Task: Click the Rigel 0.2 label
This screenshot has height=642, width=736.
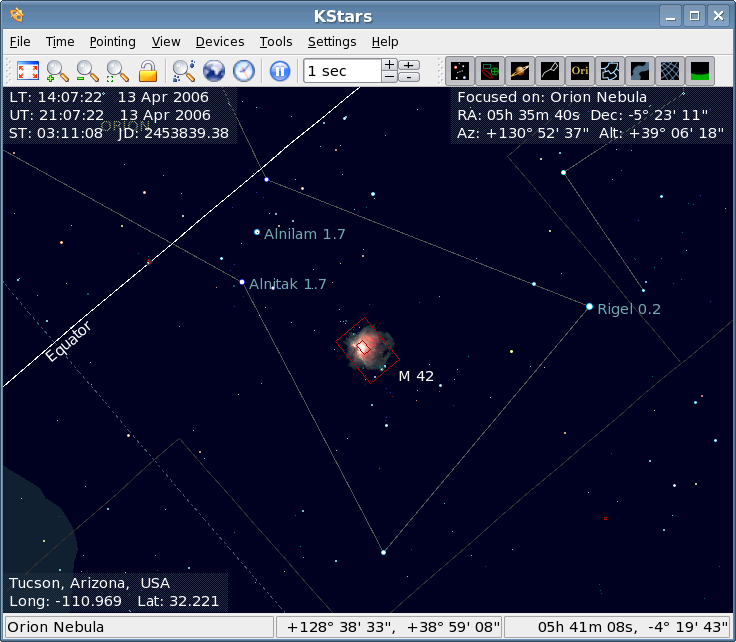Action: pyautogui.click(x=629, y=309)
